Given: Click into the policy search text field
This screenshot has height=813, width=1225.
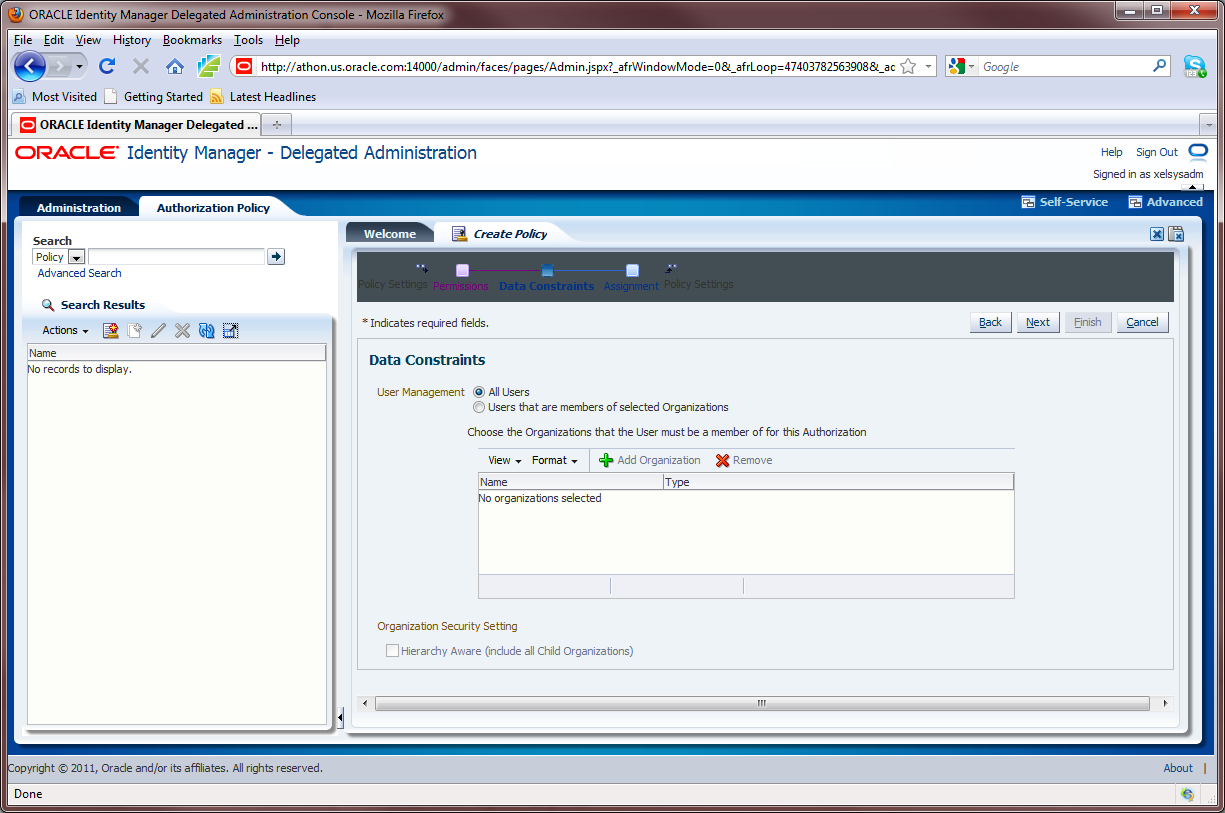Looking at the screenshot, I should [x=176, y=257].
